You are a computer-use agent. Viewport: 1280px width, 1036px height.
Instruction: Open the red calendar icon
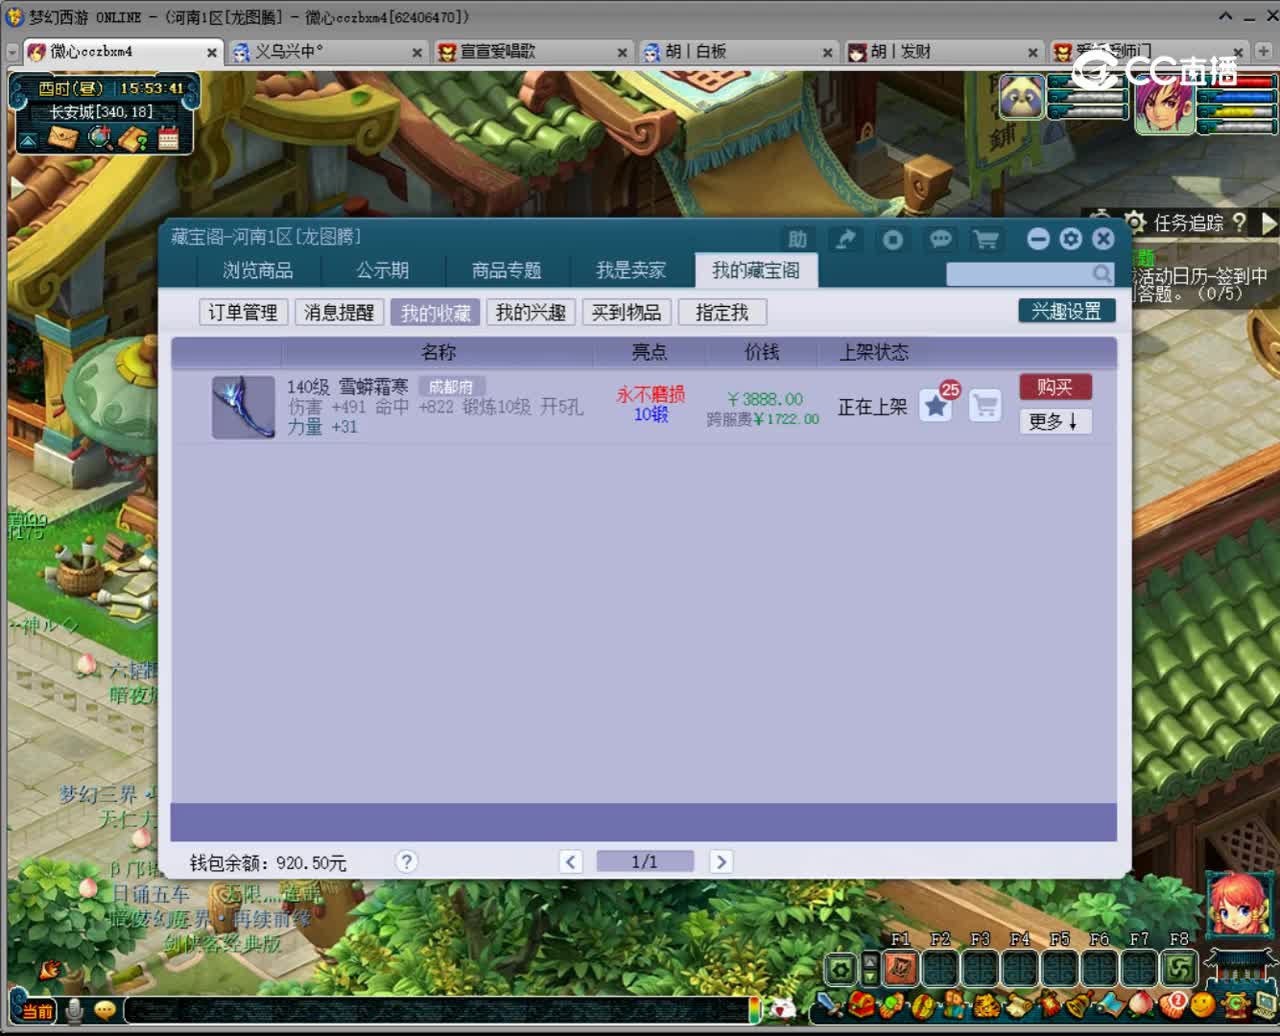(x=168, y=138)
